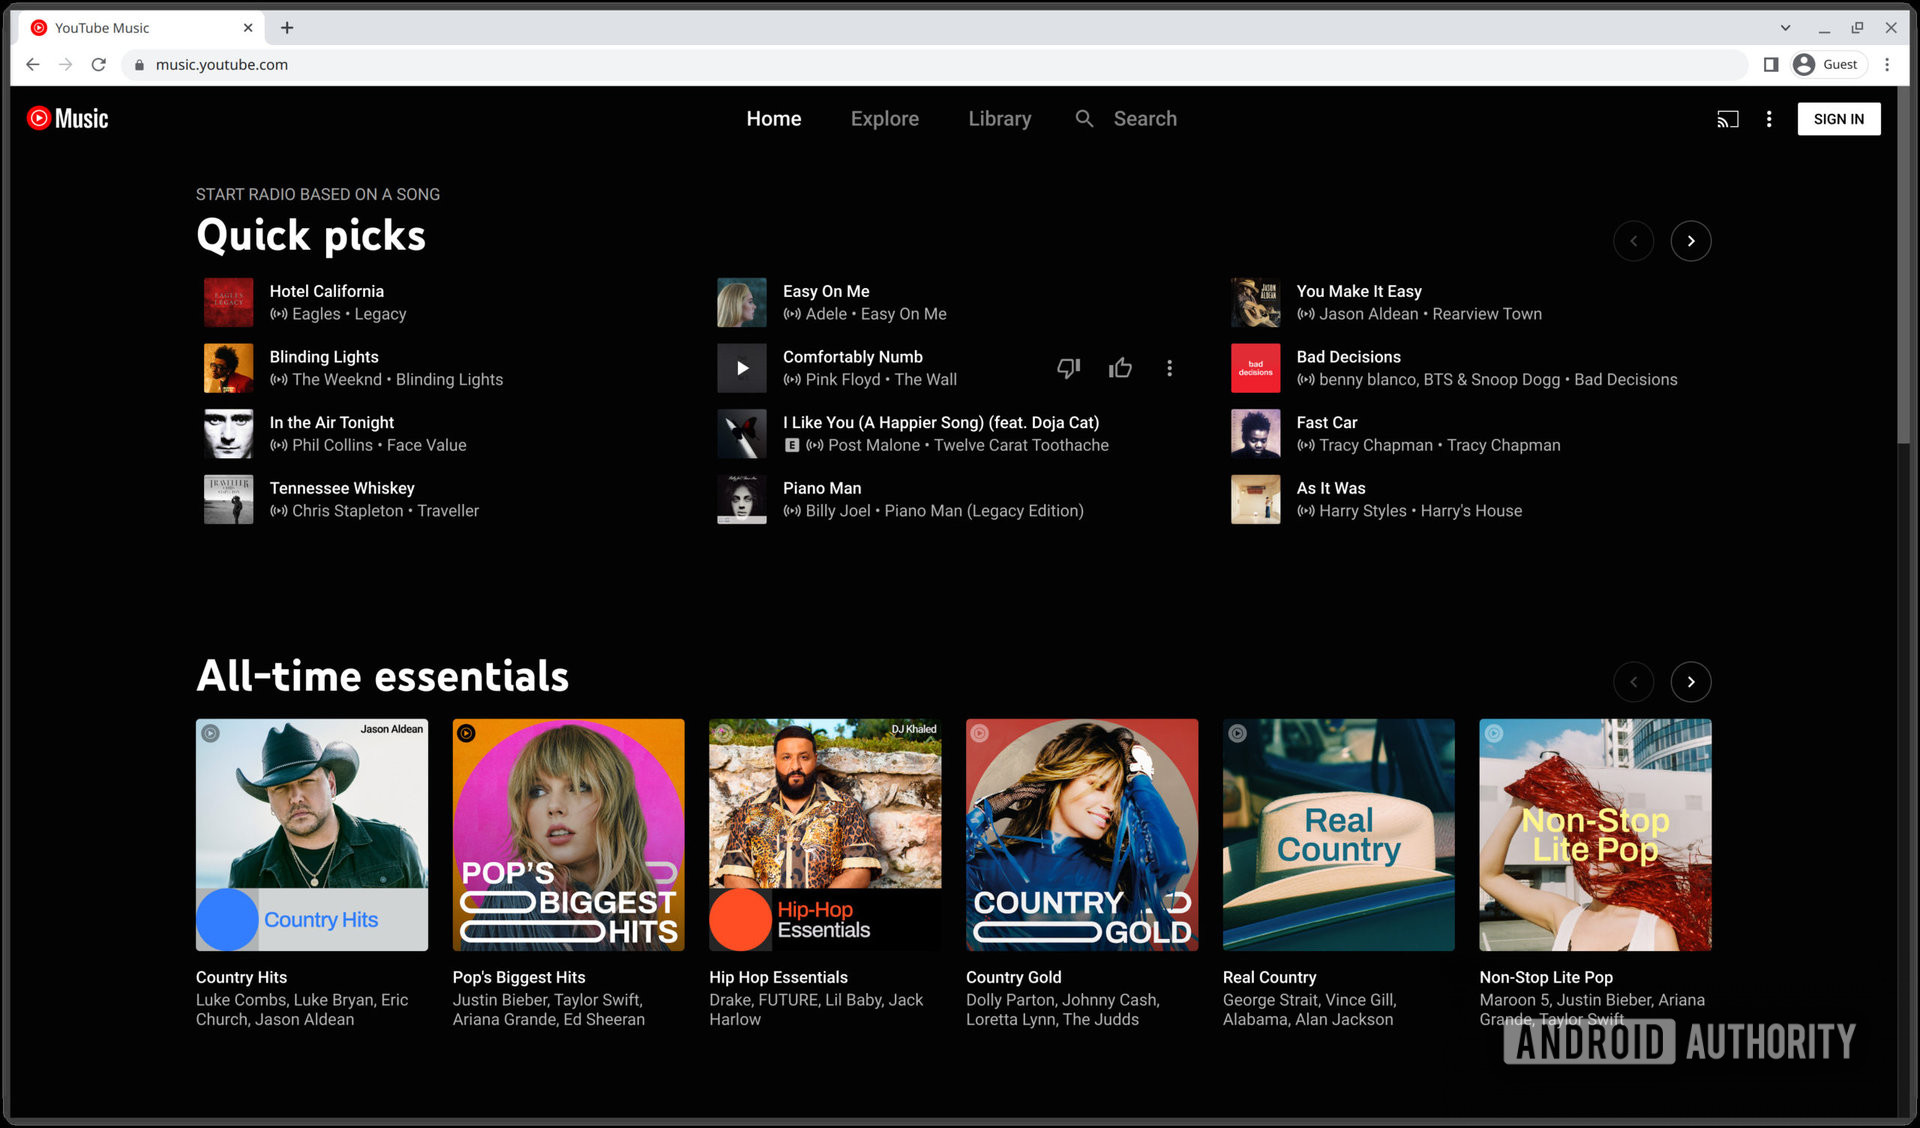Click the YouTube Music logo

click(68, 118)
